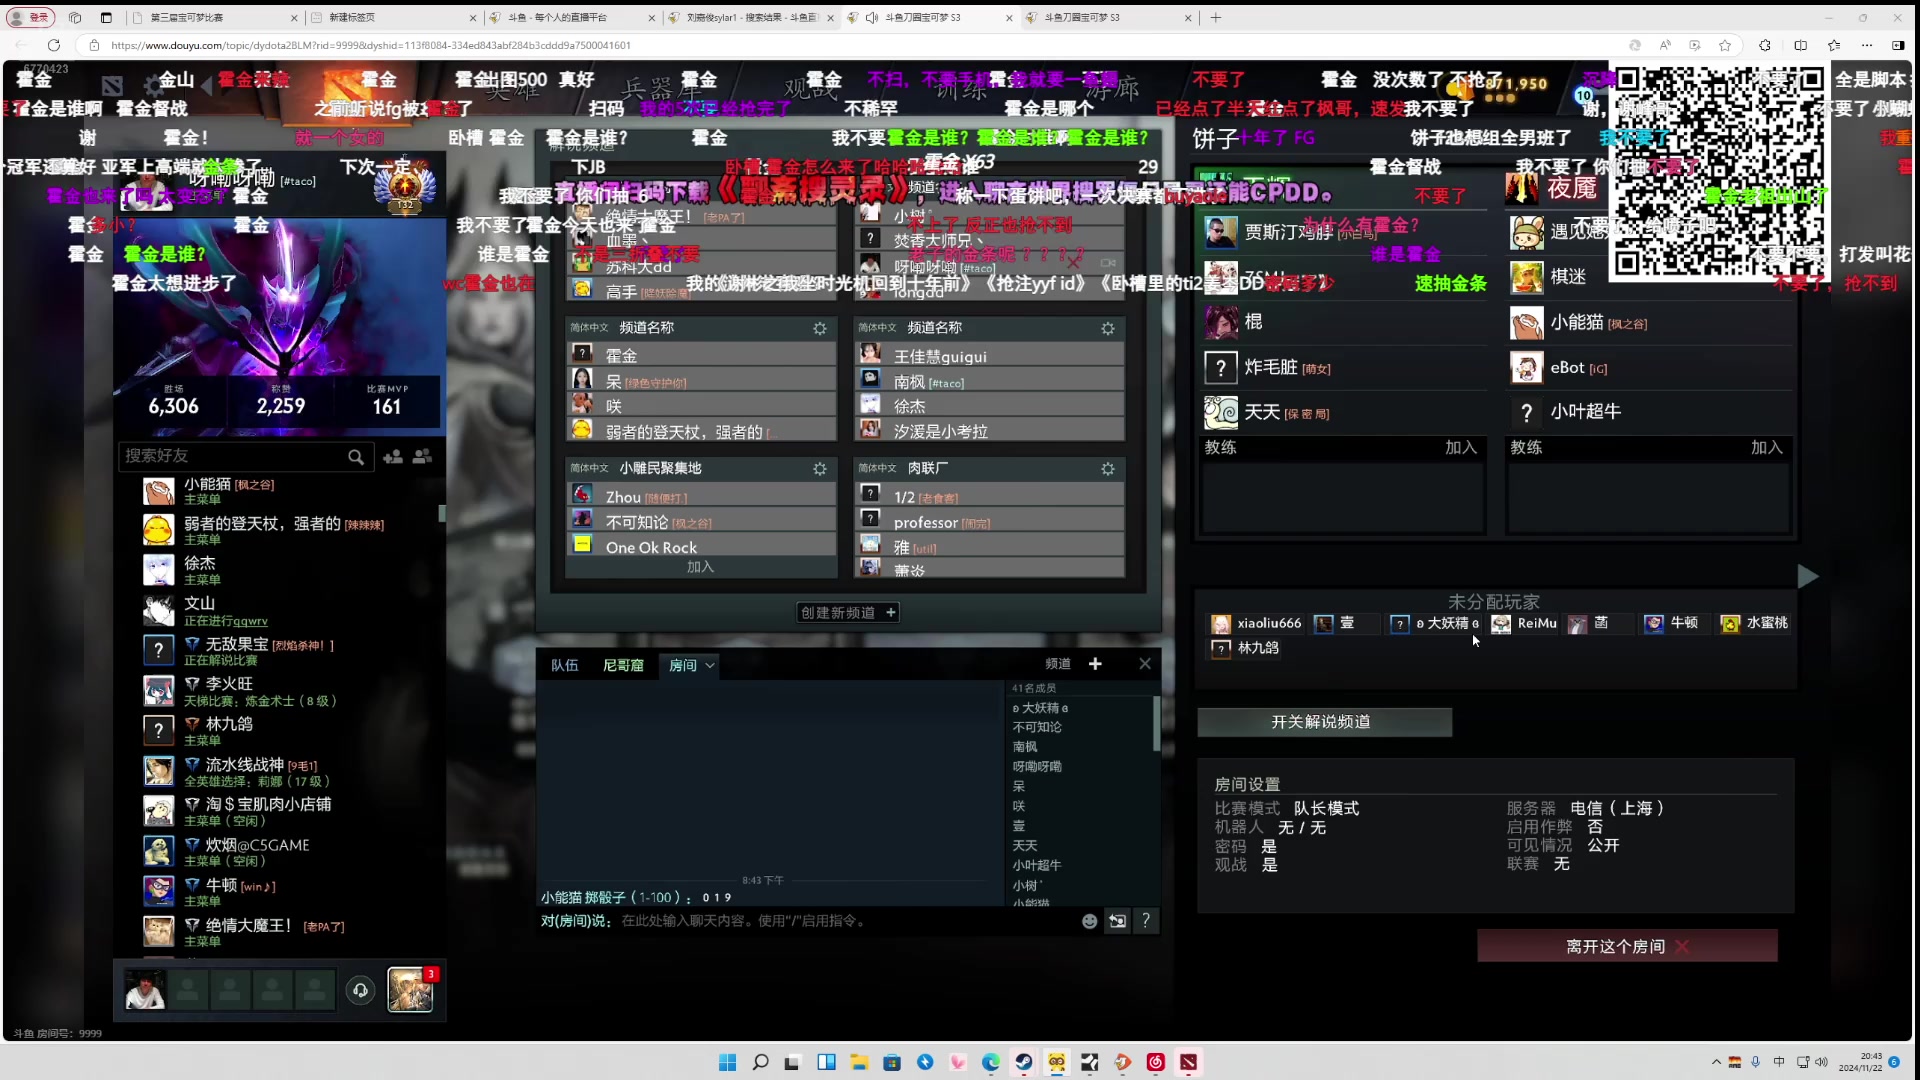1920x1080 pixels.
Task: Click the 创建新频道 button
Action: pyautogui.click(x=848, y=612)
